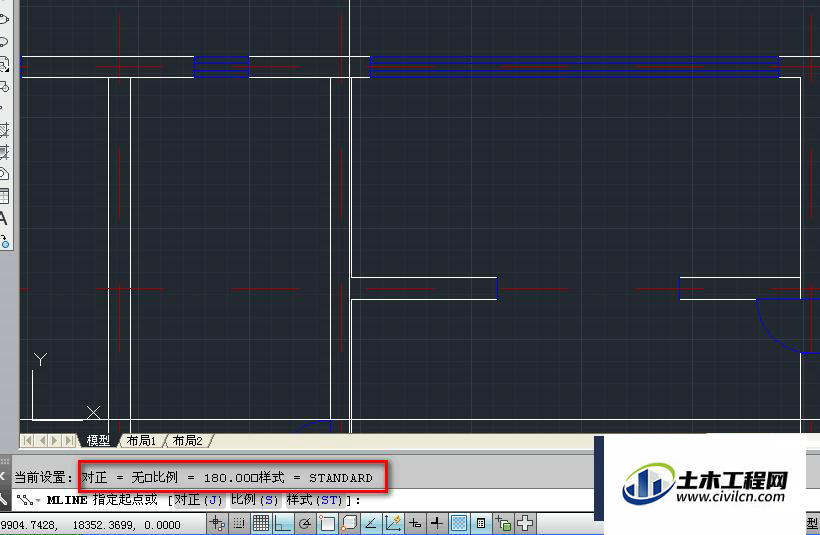Select the Elliptical Arc tool
The image size is (820, 535).
pos(4,42)
